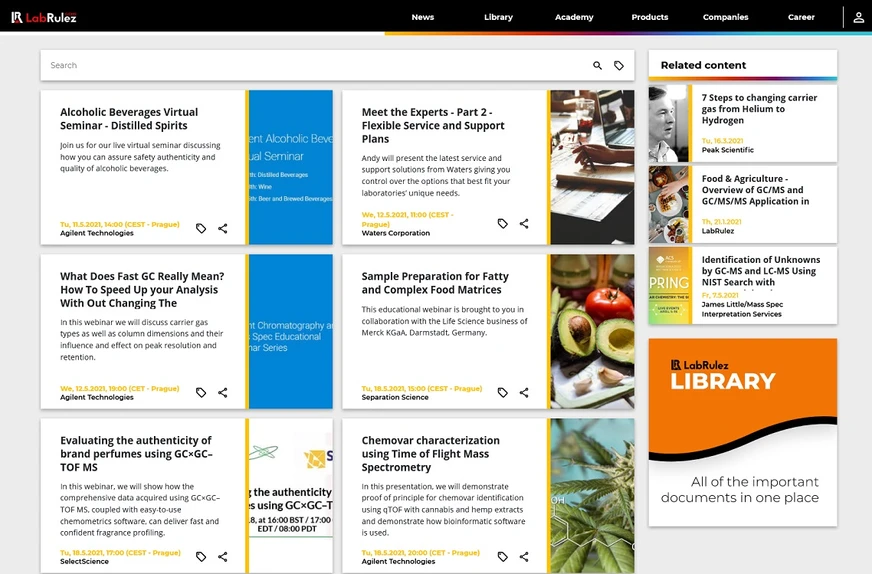Share the brand perfumes GC×GC-TOF MS card
872x574 pixels.
pos(222,557)
